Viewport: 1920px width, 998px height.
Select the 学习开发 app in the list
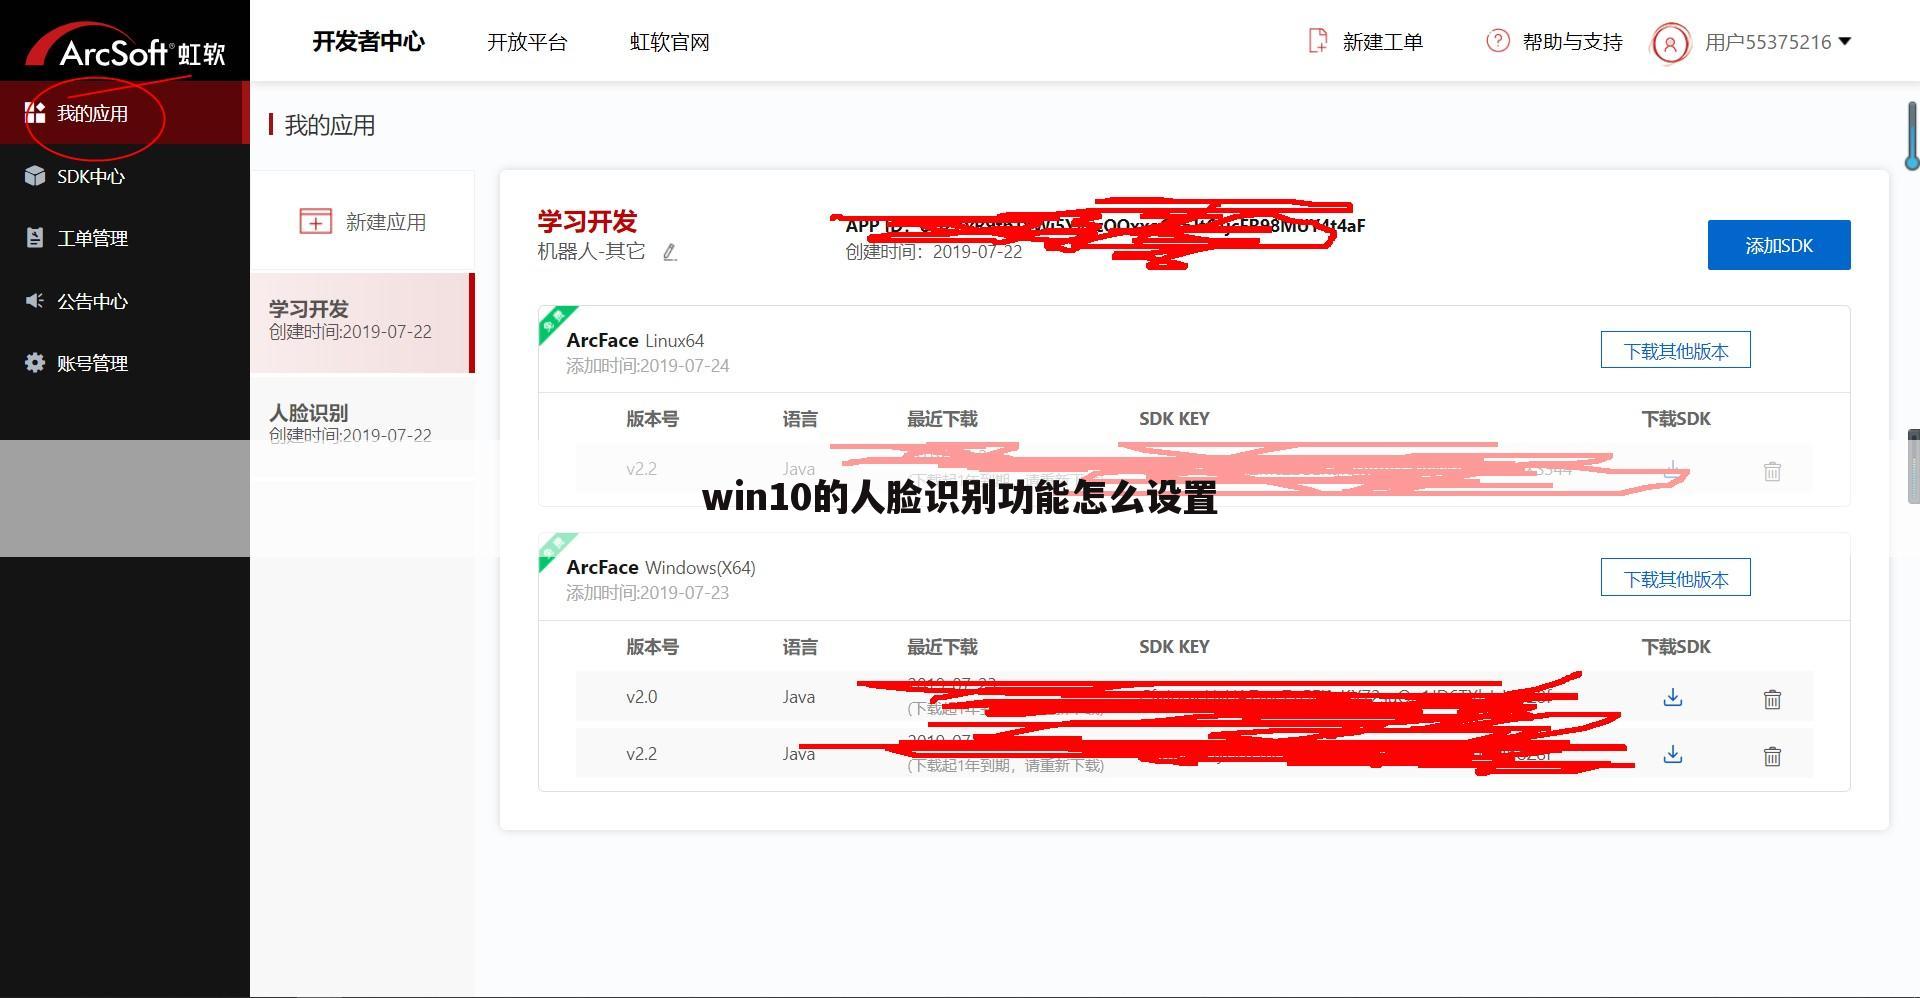[x=361, y=322]
